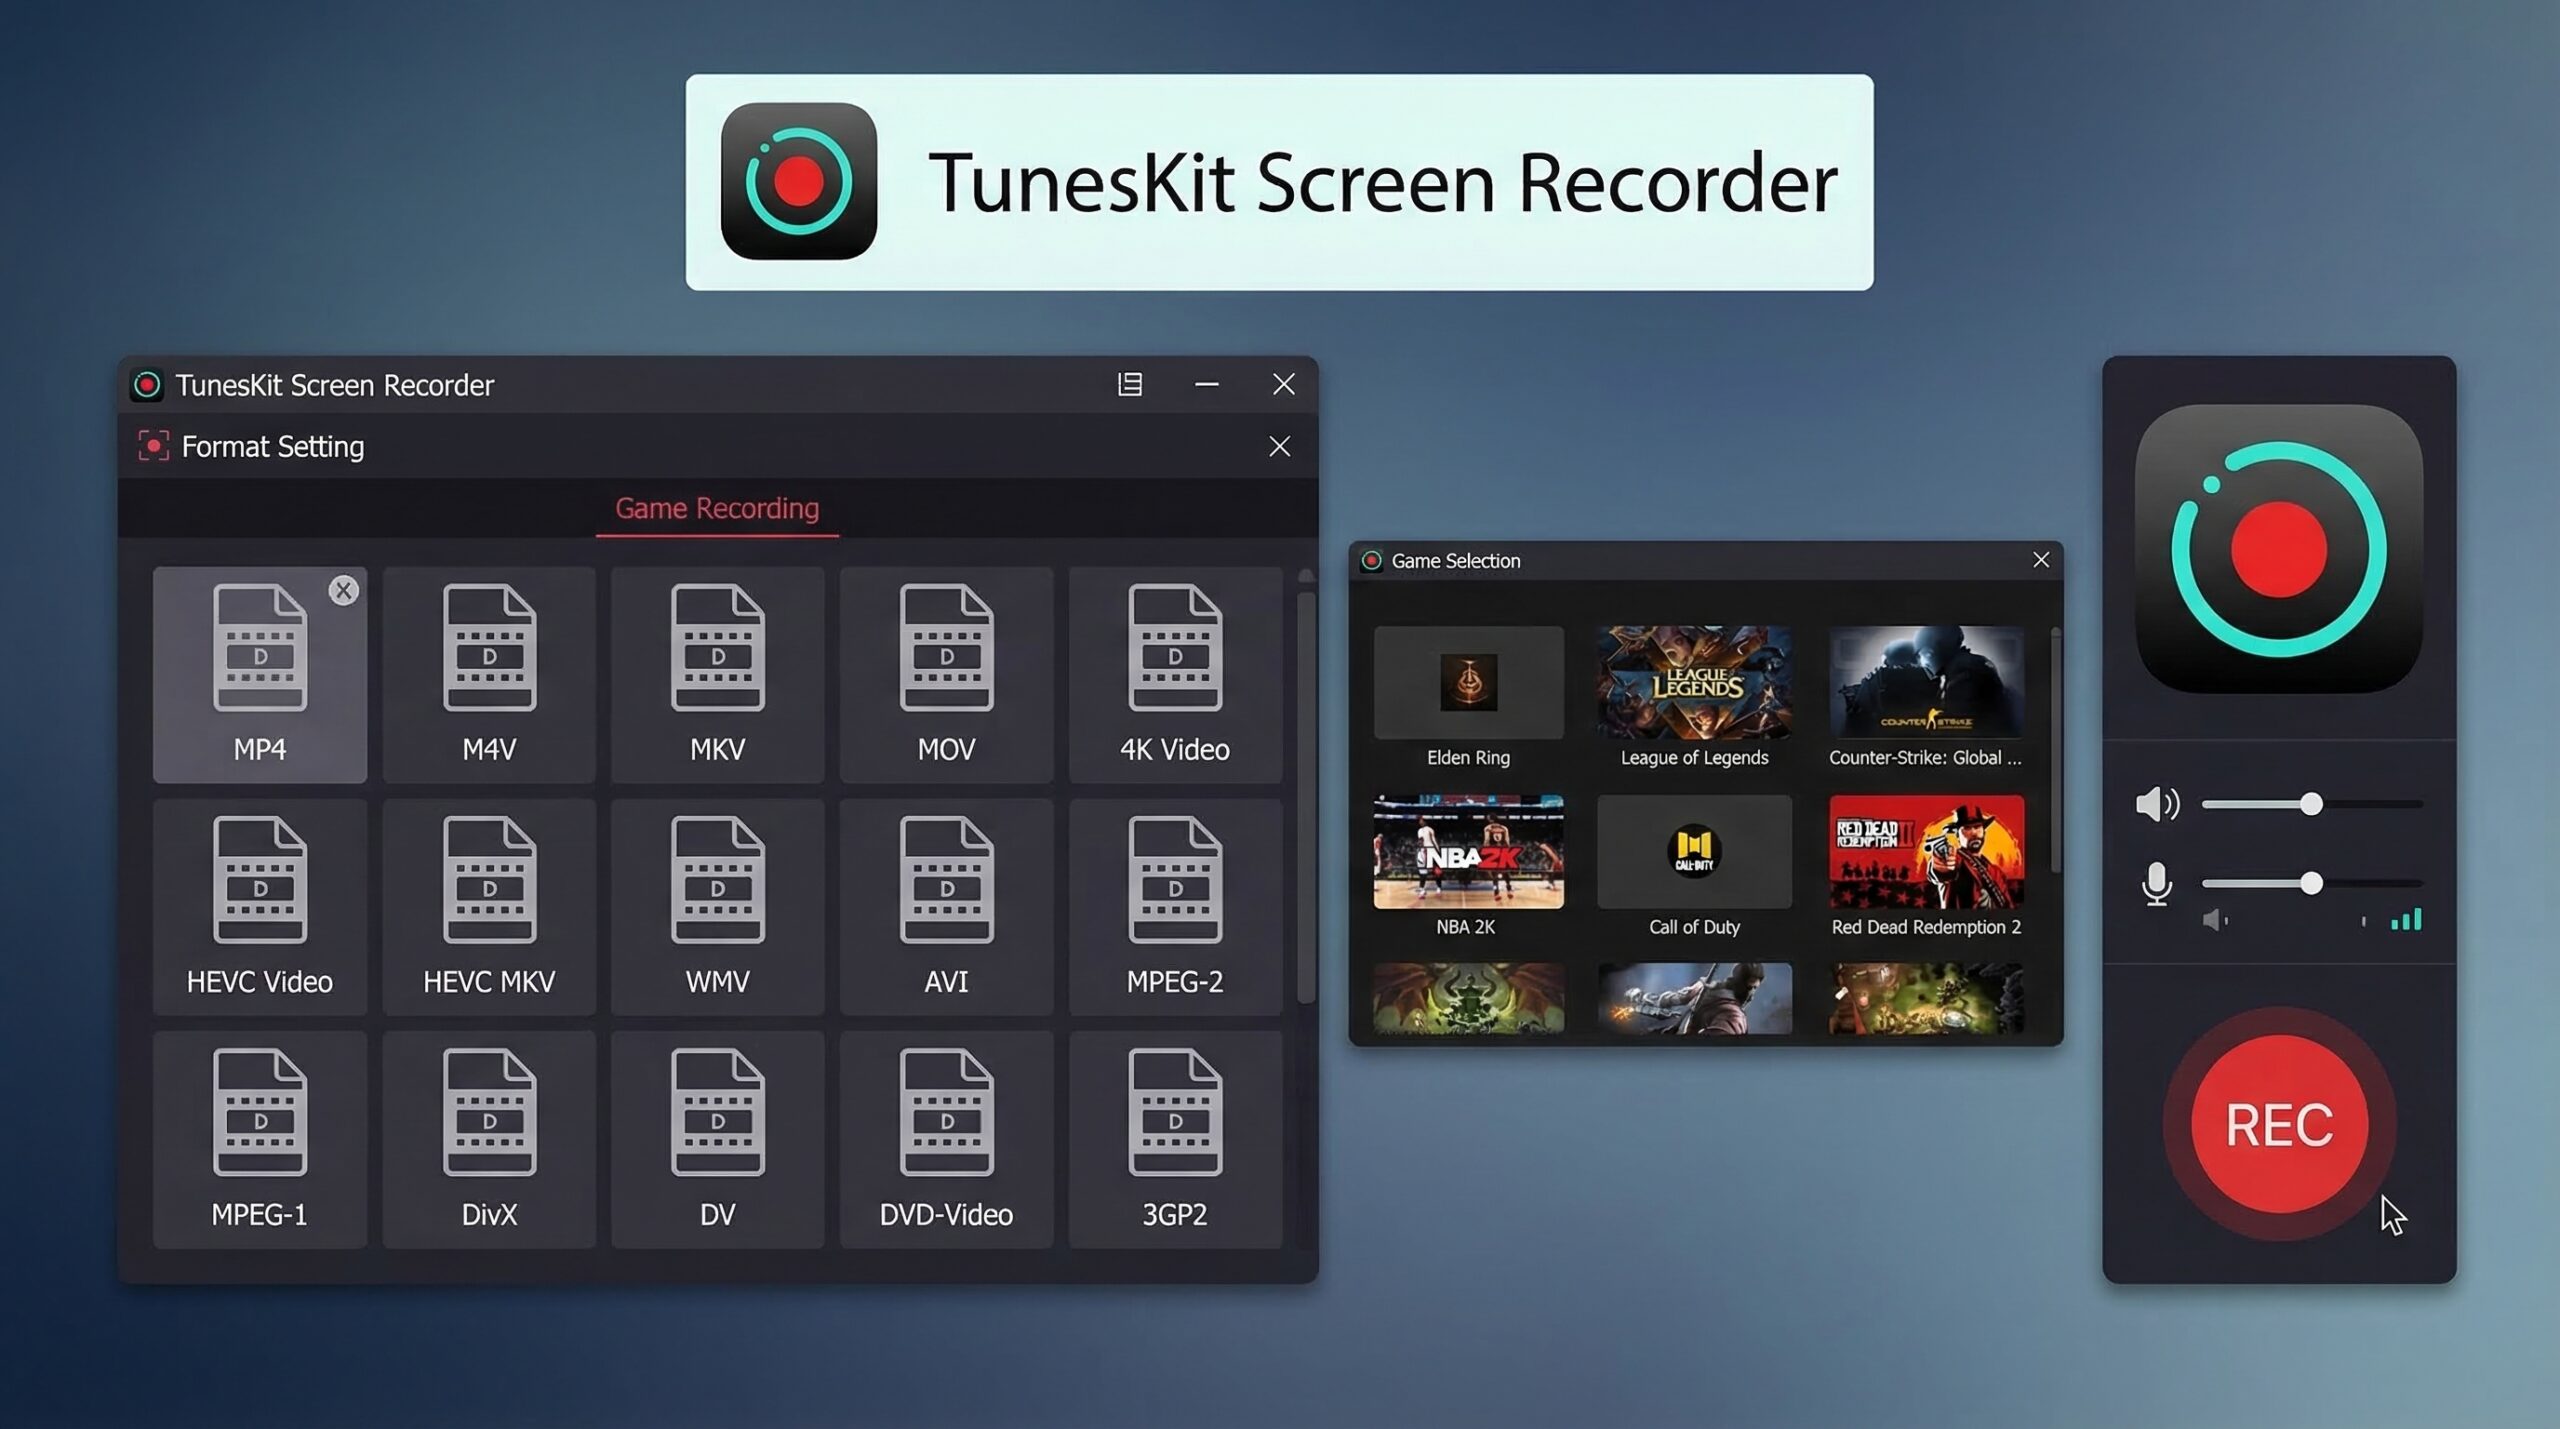Collapse the Game Selection dialog via X
This screenshot has width=2560, height=1429.
point(2040,560)
